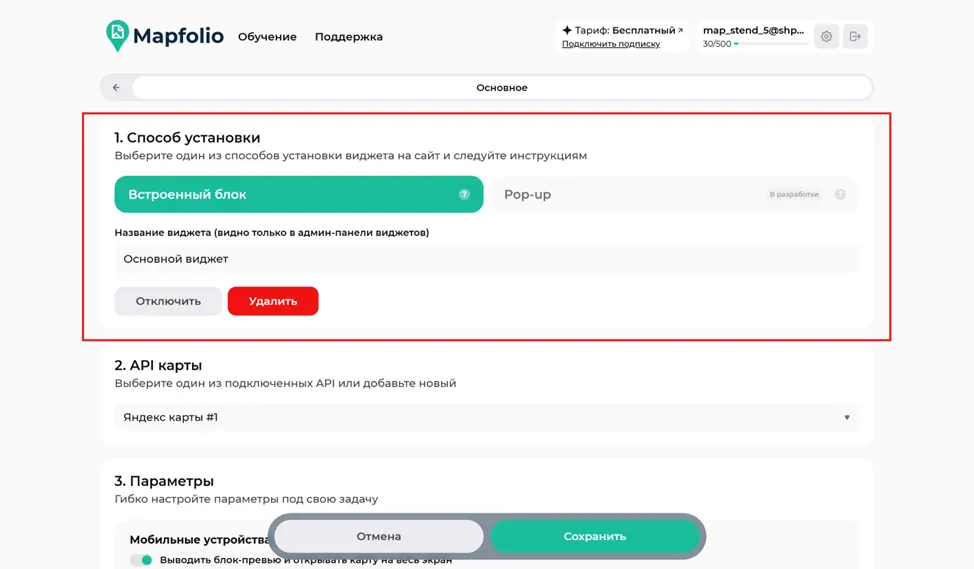Click the red Удалить button

tap(273, 301)
